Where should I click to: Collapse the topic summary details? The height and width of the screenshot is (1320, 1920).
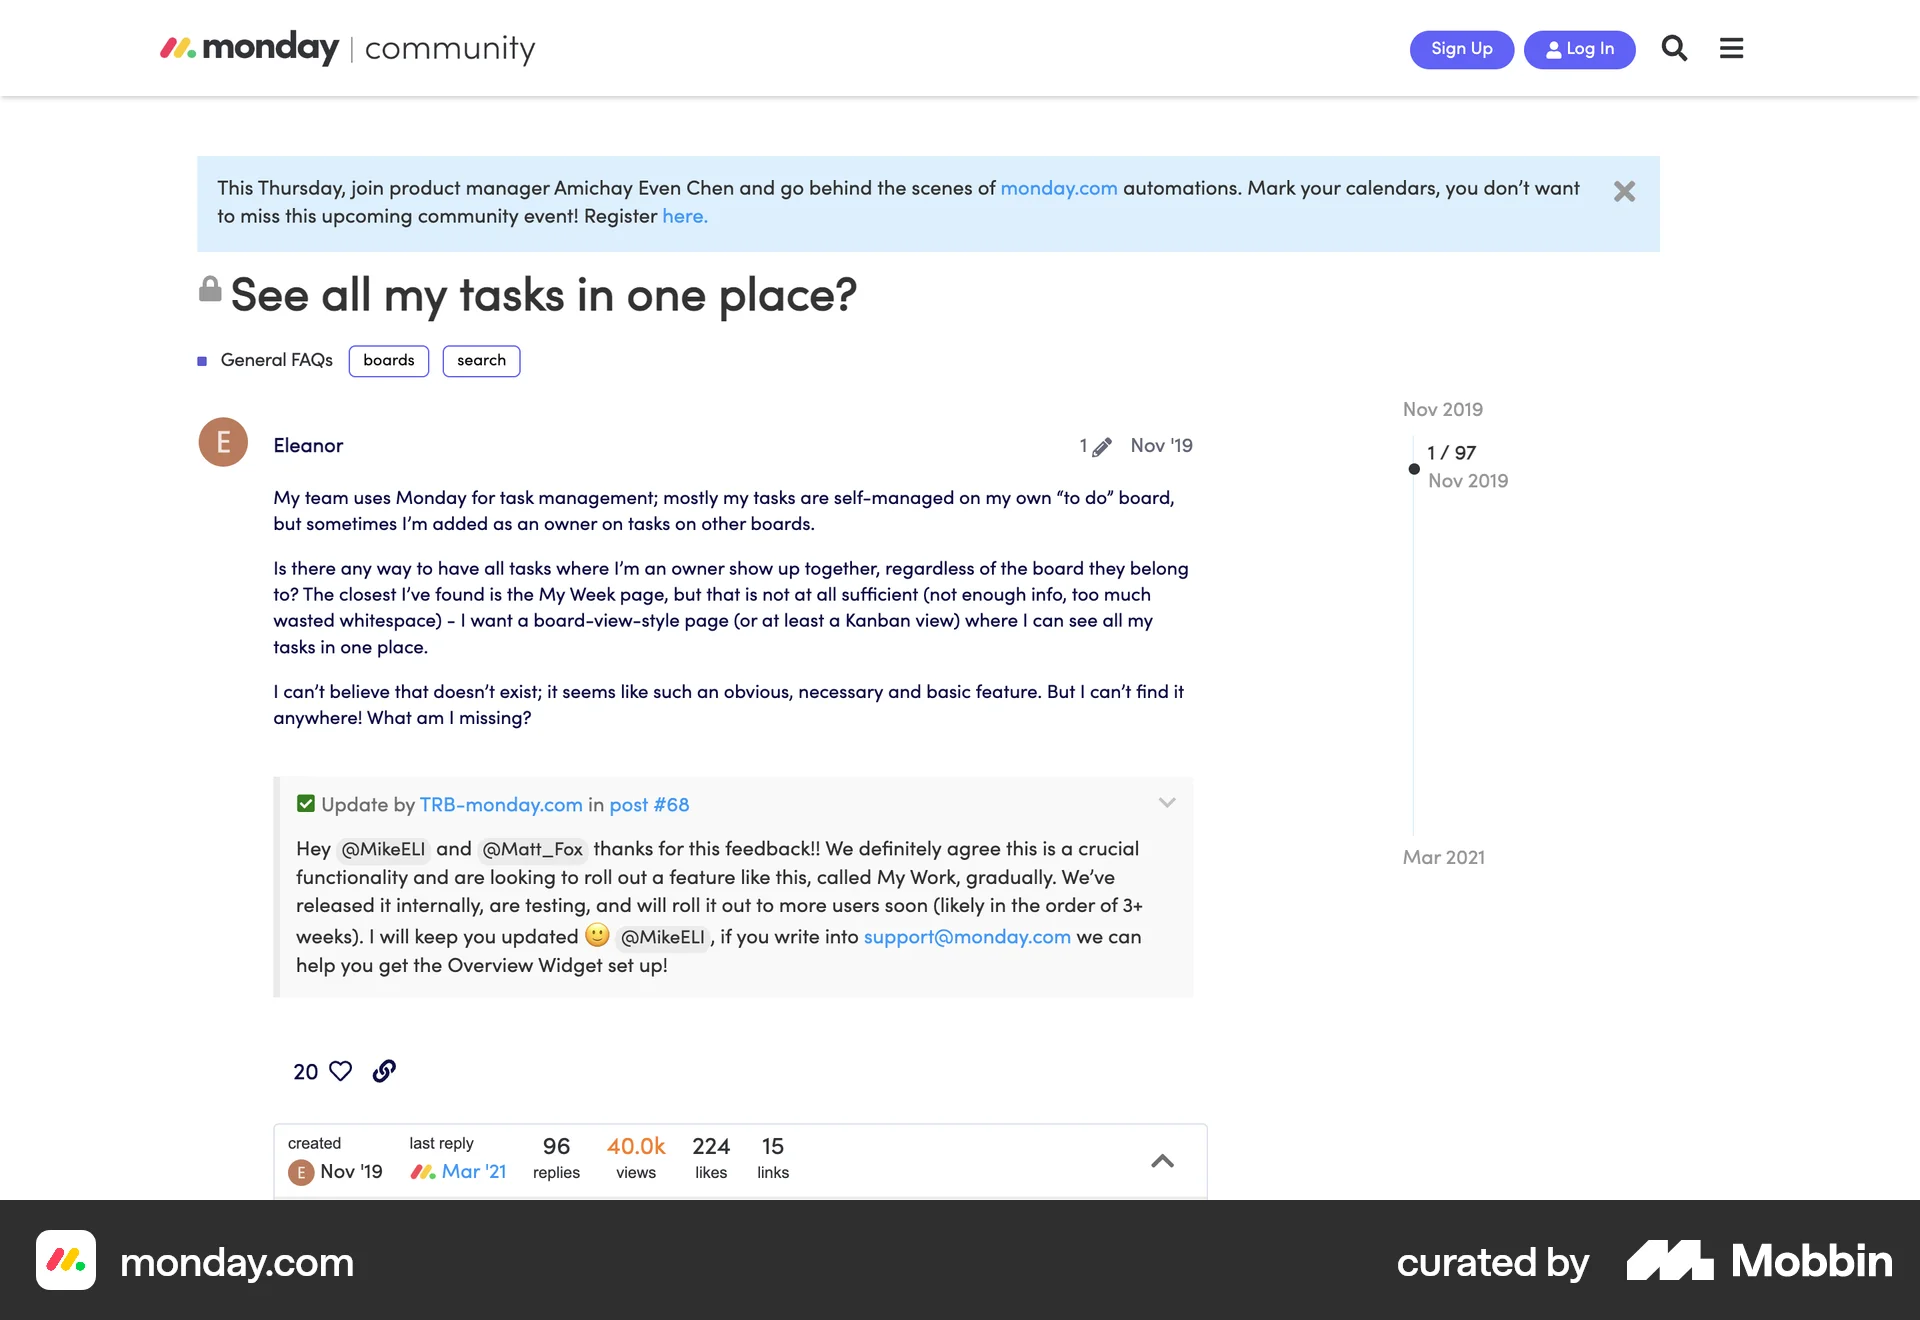[x=1162, y=1161]
